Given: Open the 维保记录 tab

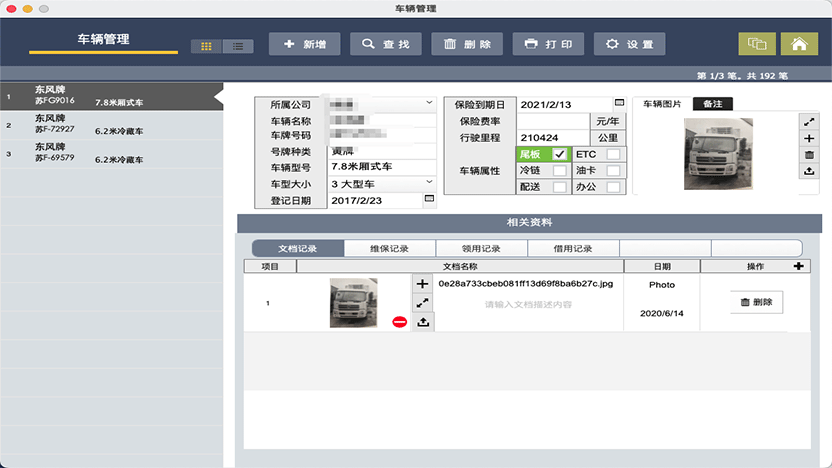Looking at the screenshot, I should pos(389,248).
